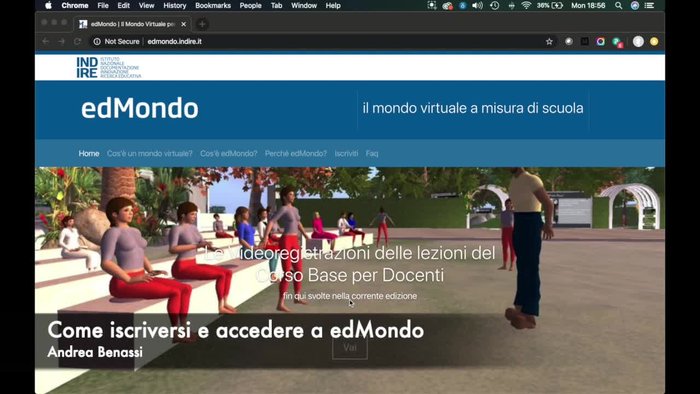
Task: Click the yellow Chrome menu button
Action: [654, 41]
